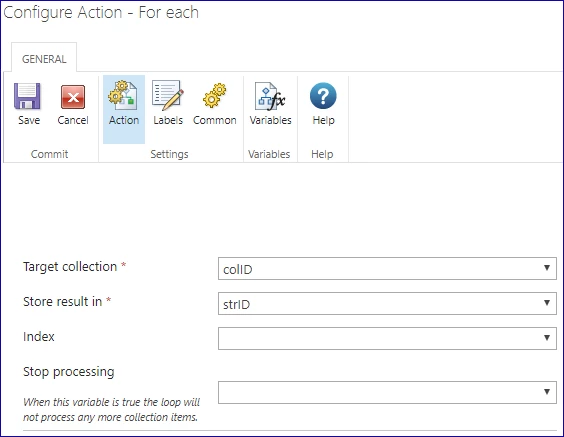Click the blue Help question mark icon

(323, 96)
